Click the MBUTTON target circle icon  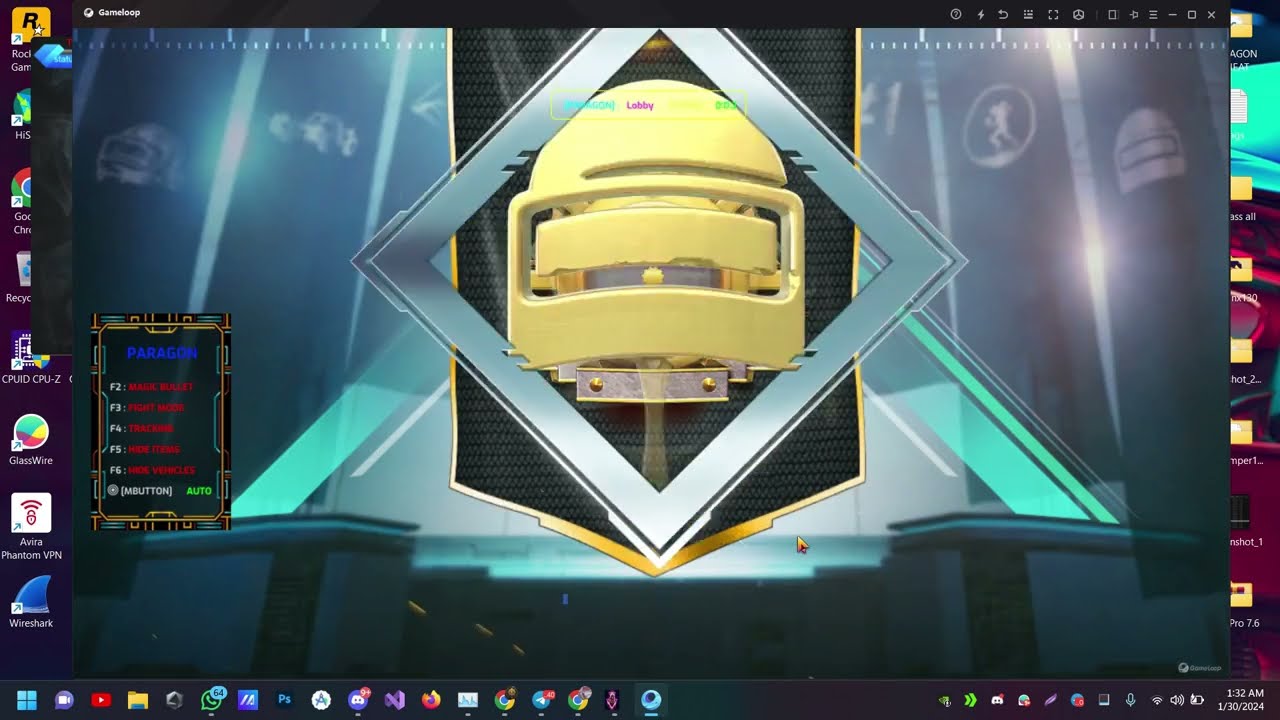tap(113, 491)
